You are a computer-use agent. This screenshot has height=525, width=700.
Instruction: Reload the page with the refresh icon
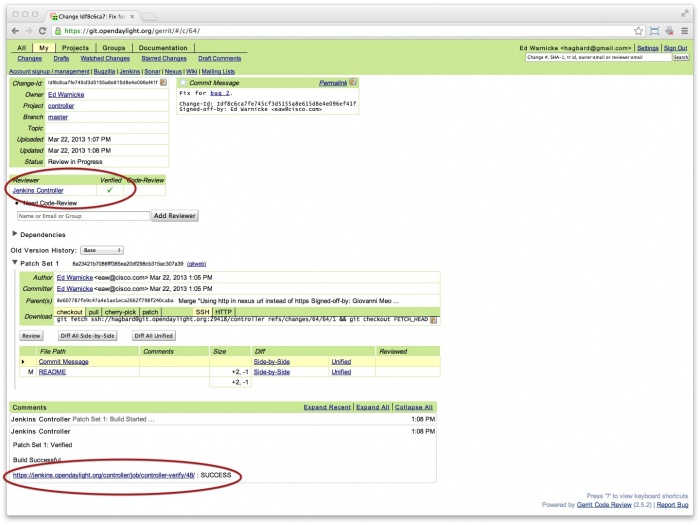pyautogui.click(x=42, y=31)
